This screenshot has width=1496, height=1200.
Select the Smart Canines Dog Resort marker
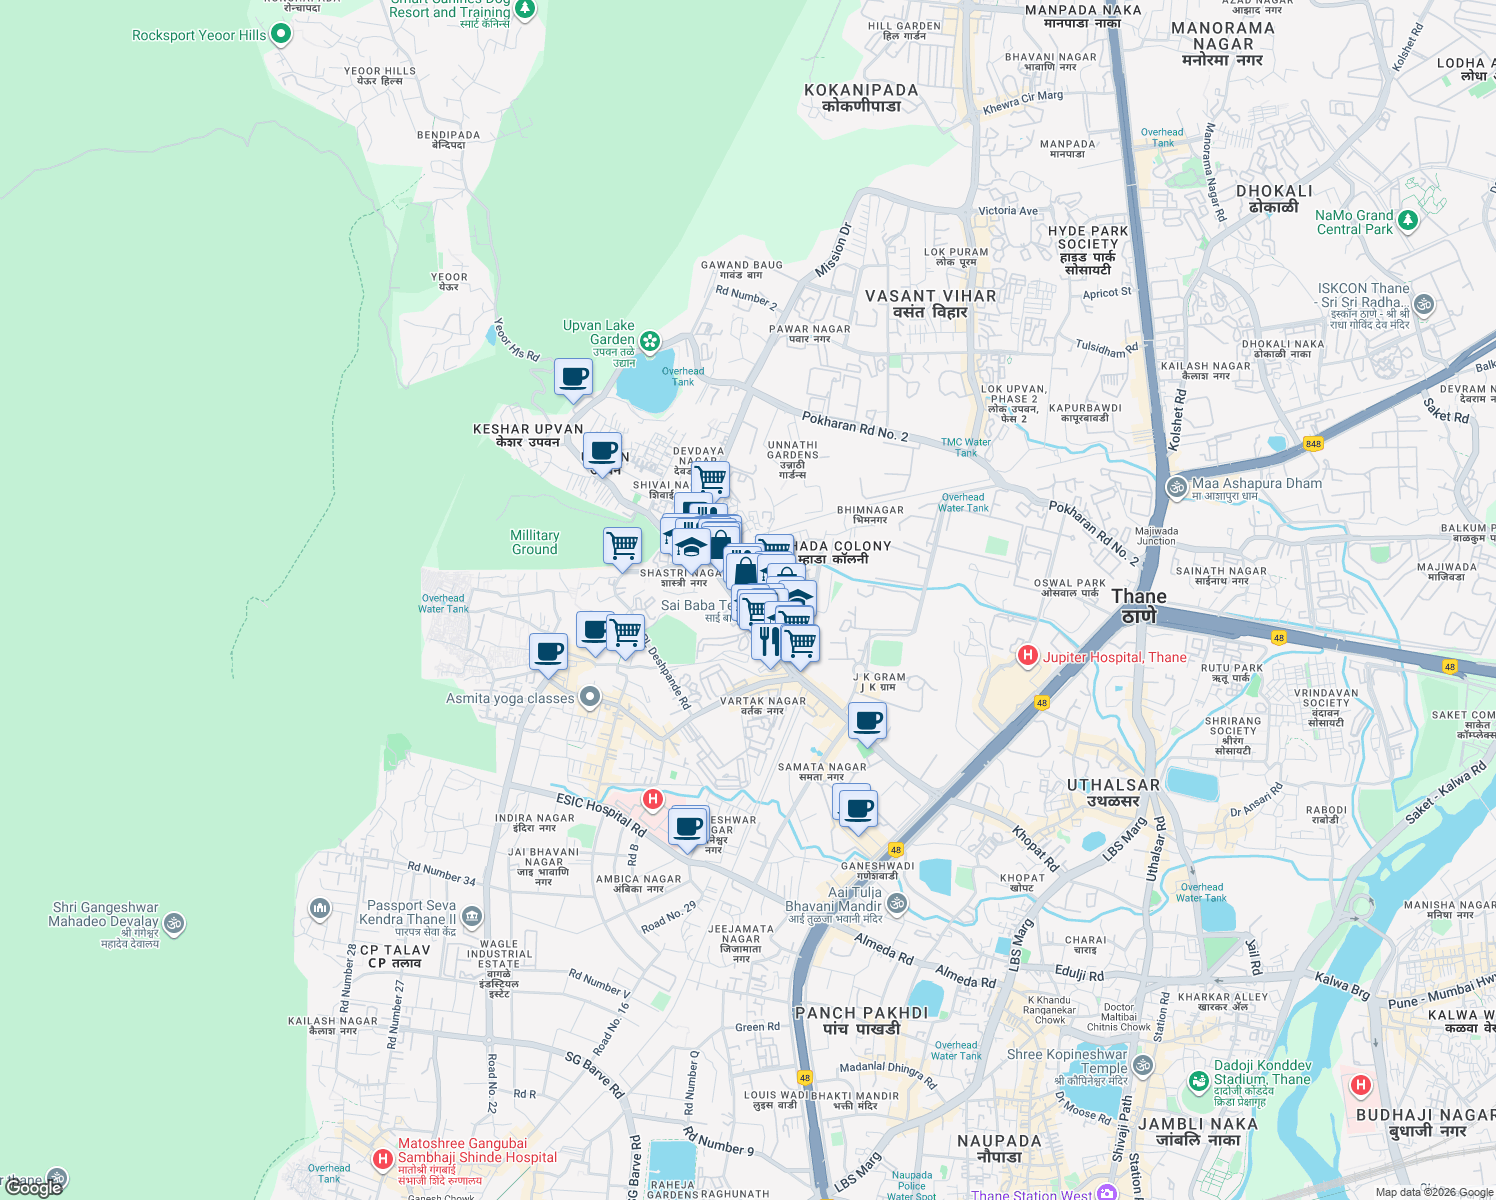[x=524, y=11]
